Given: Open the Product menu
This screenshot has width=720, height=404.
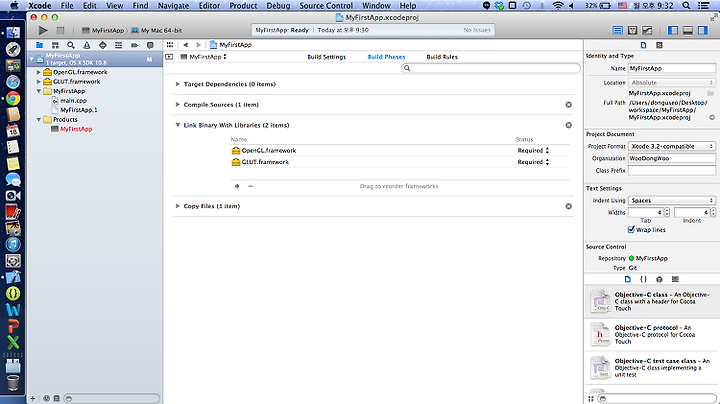Looking at the screenshot, I should (x=243, y=6).
